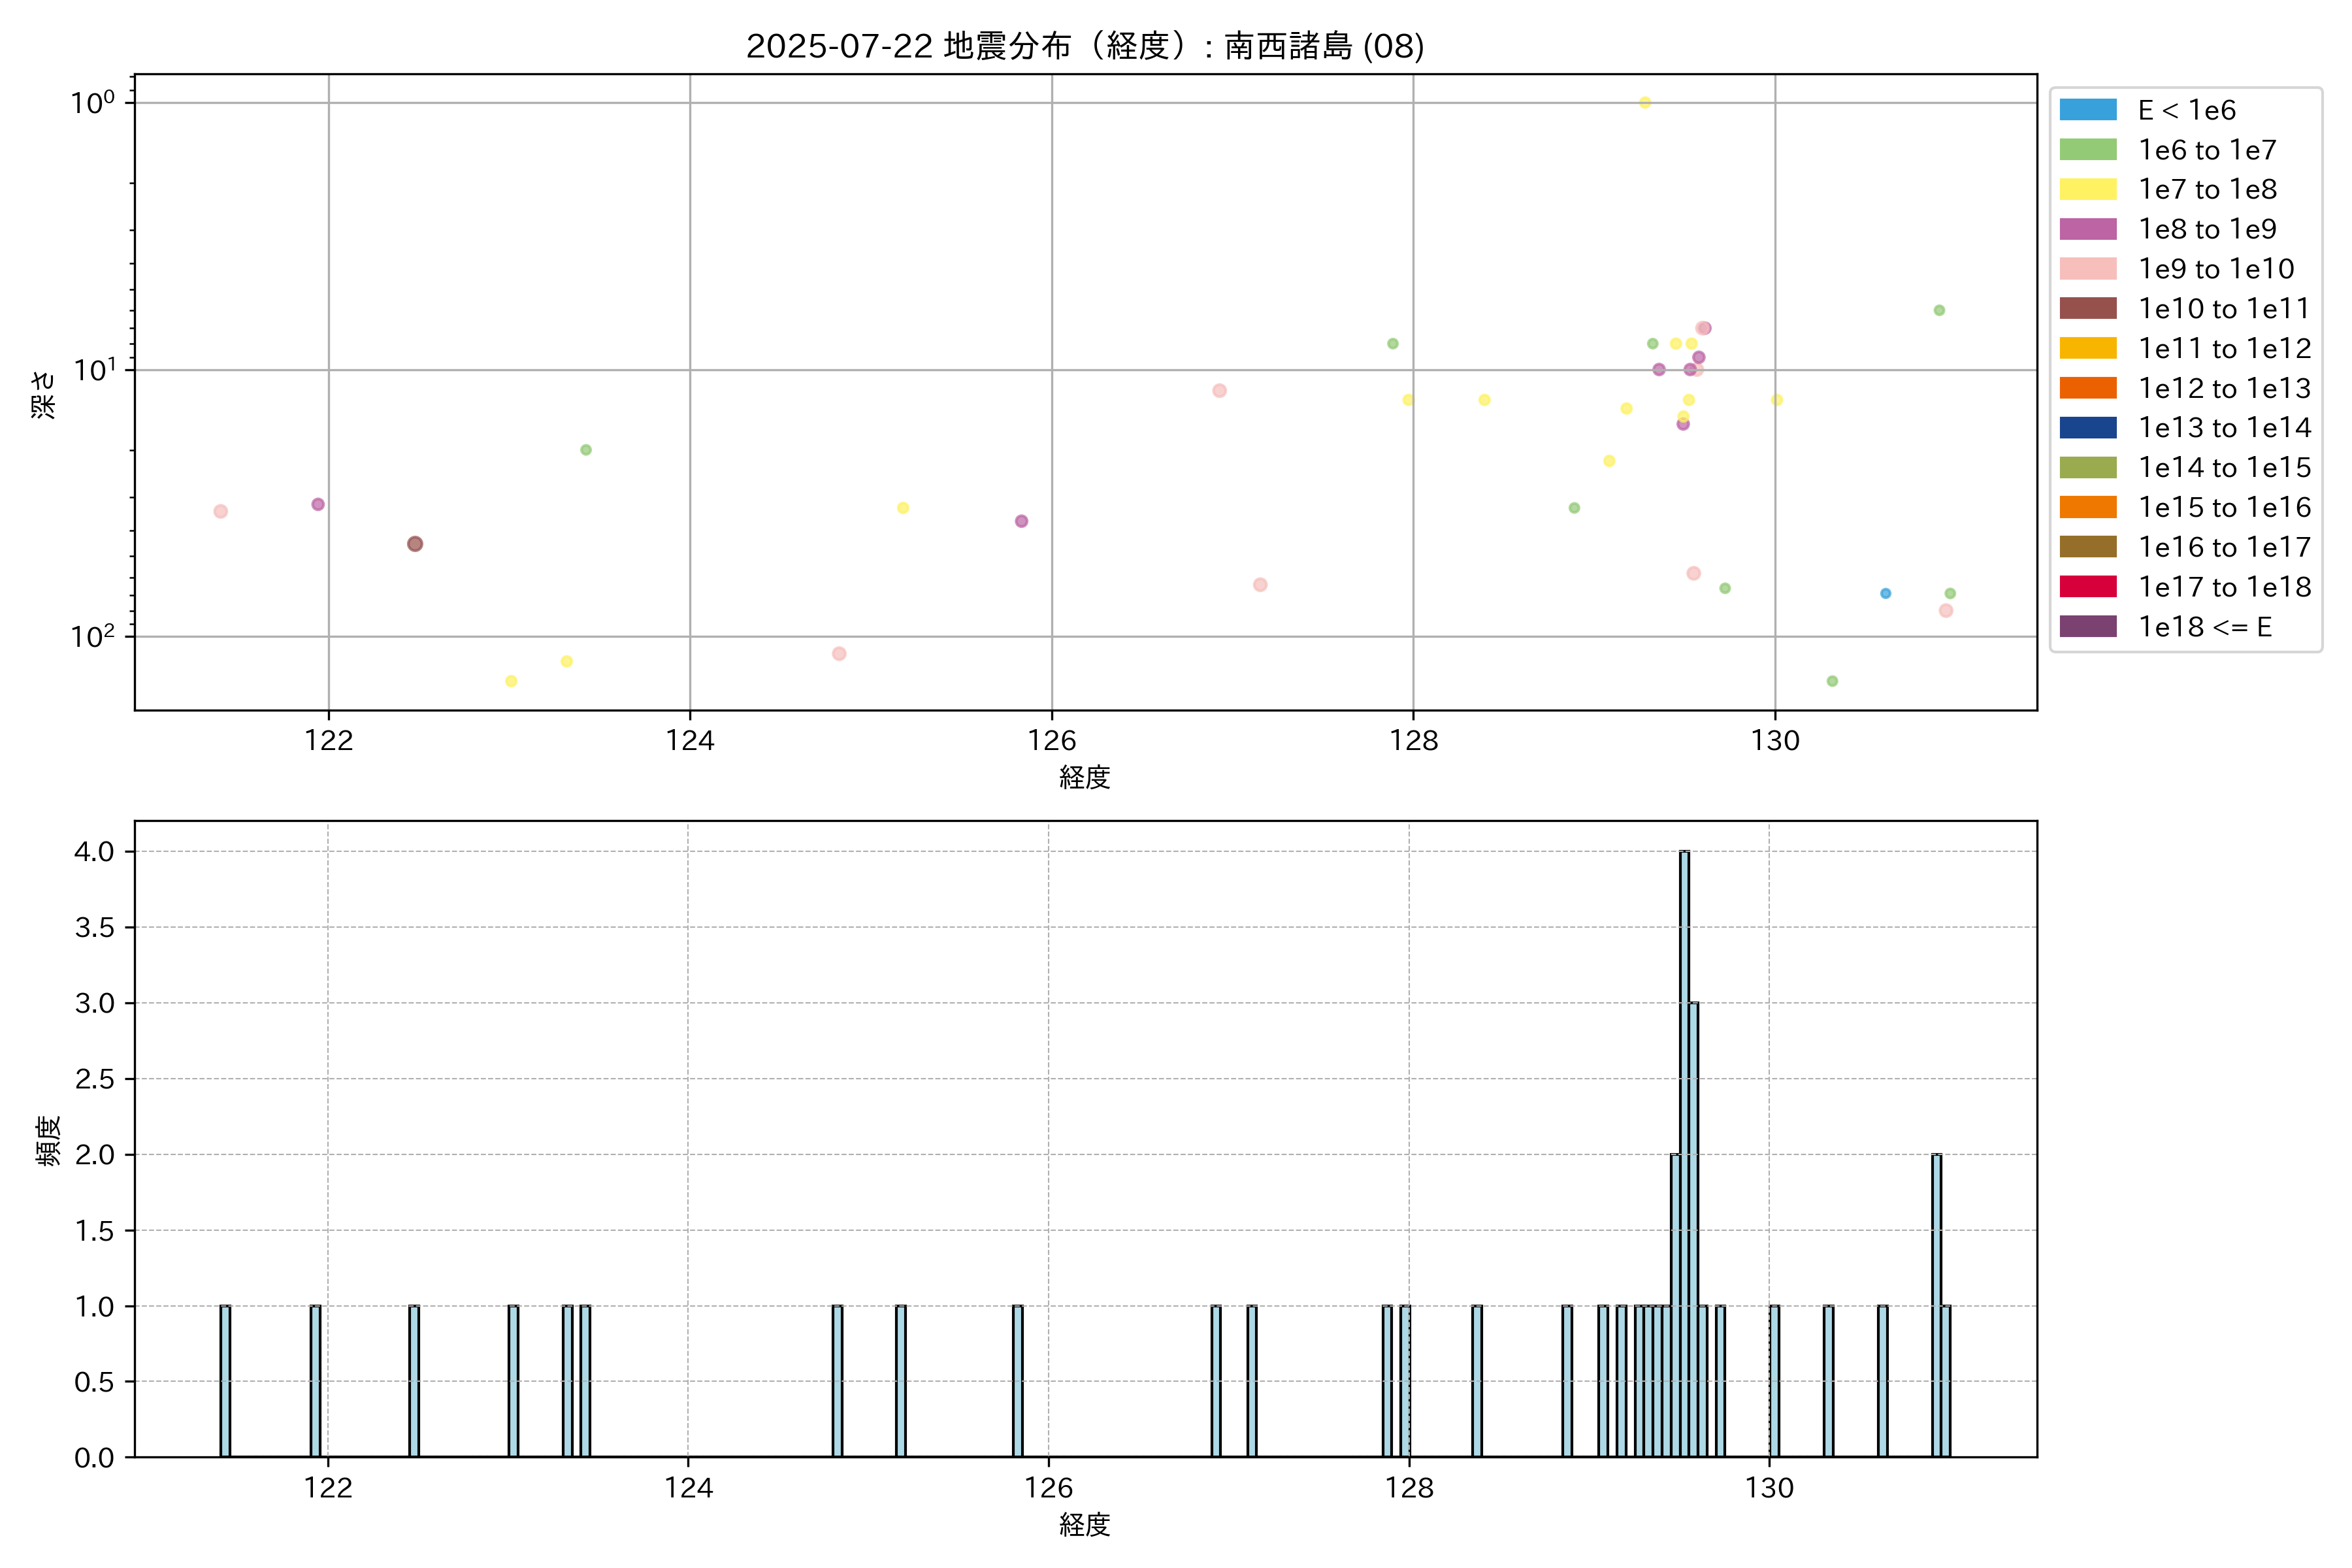This screenshot has height=1568, width=2352.
Task: Click the red '1e17 to 1e18' legend swatch
Action: [2087, 587]
